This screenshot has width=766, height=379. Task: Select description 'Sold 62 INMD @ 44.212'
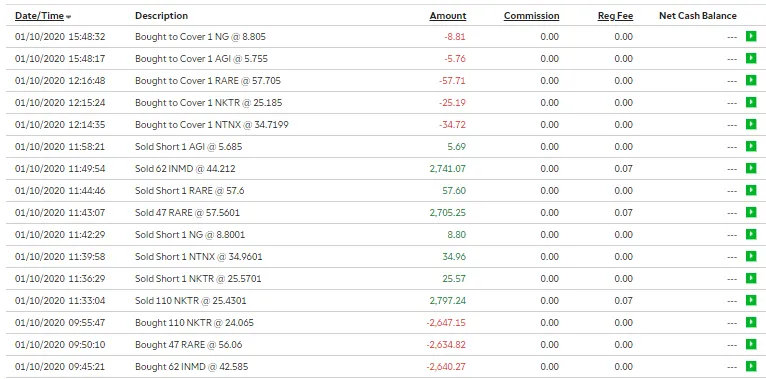tap(185, 168)
